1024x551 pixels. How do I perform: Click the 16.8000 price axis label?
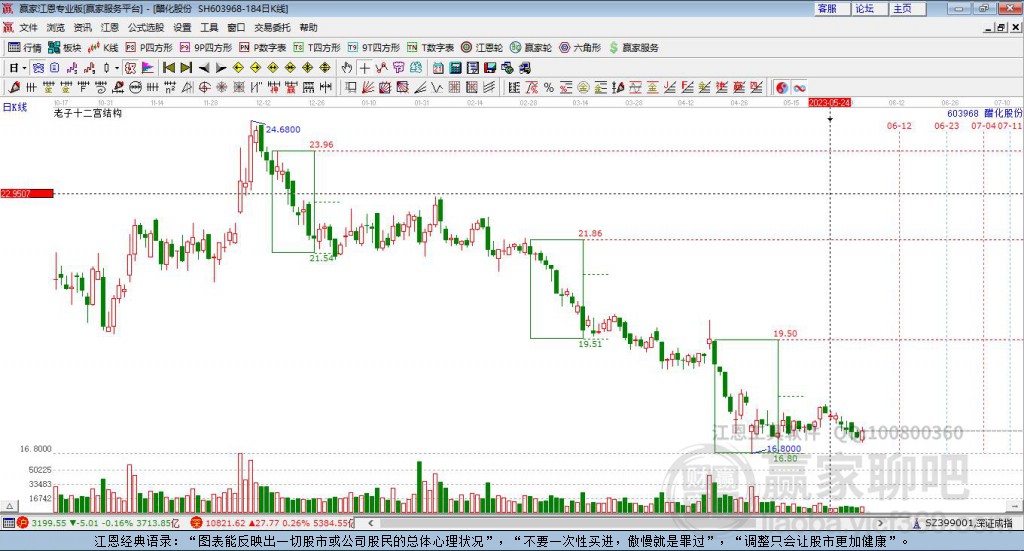point(35,449)
